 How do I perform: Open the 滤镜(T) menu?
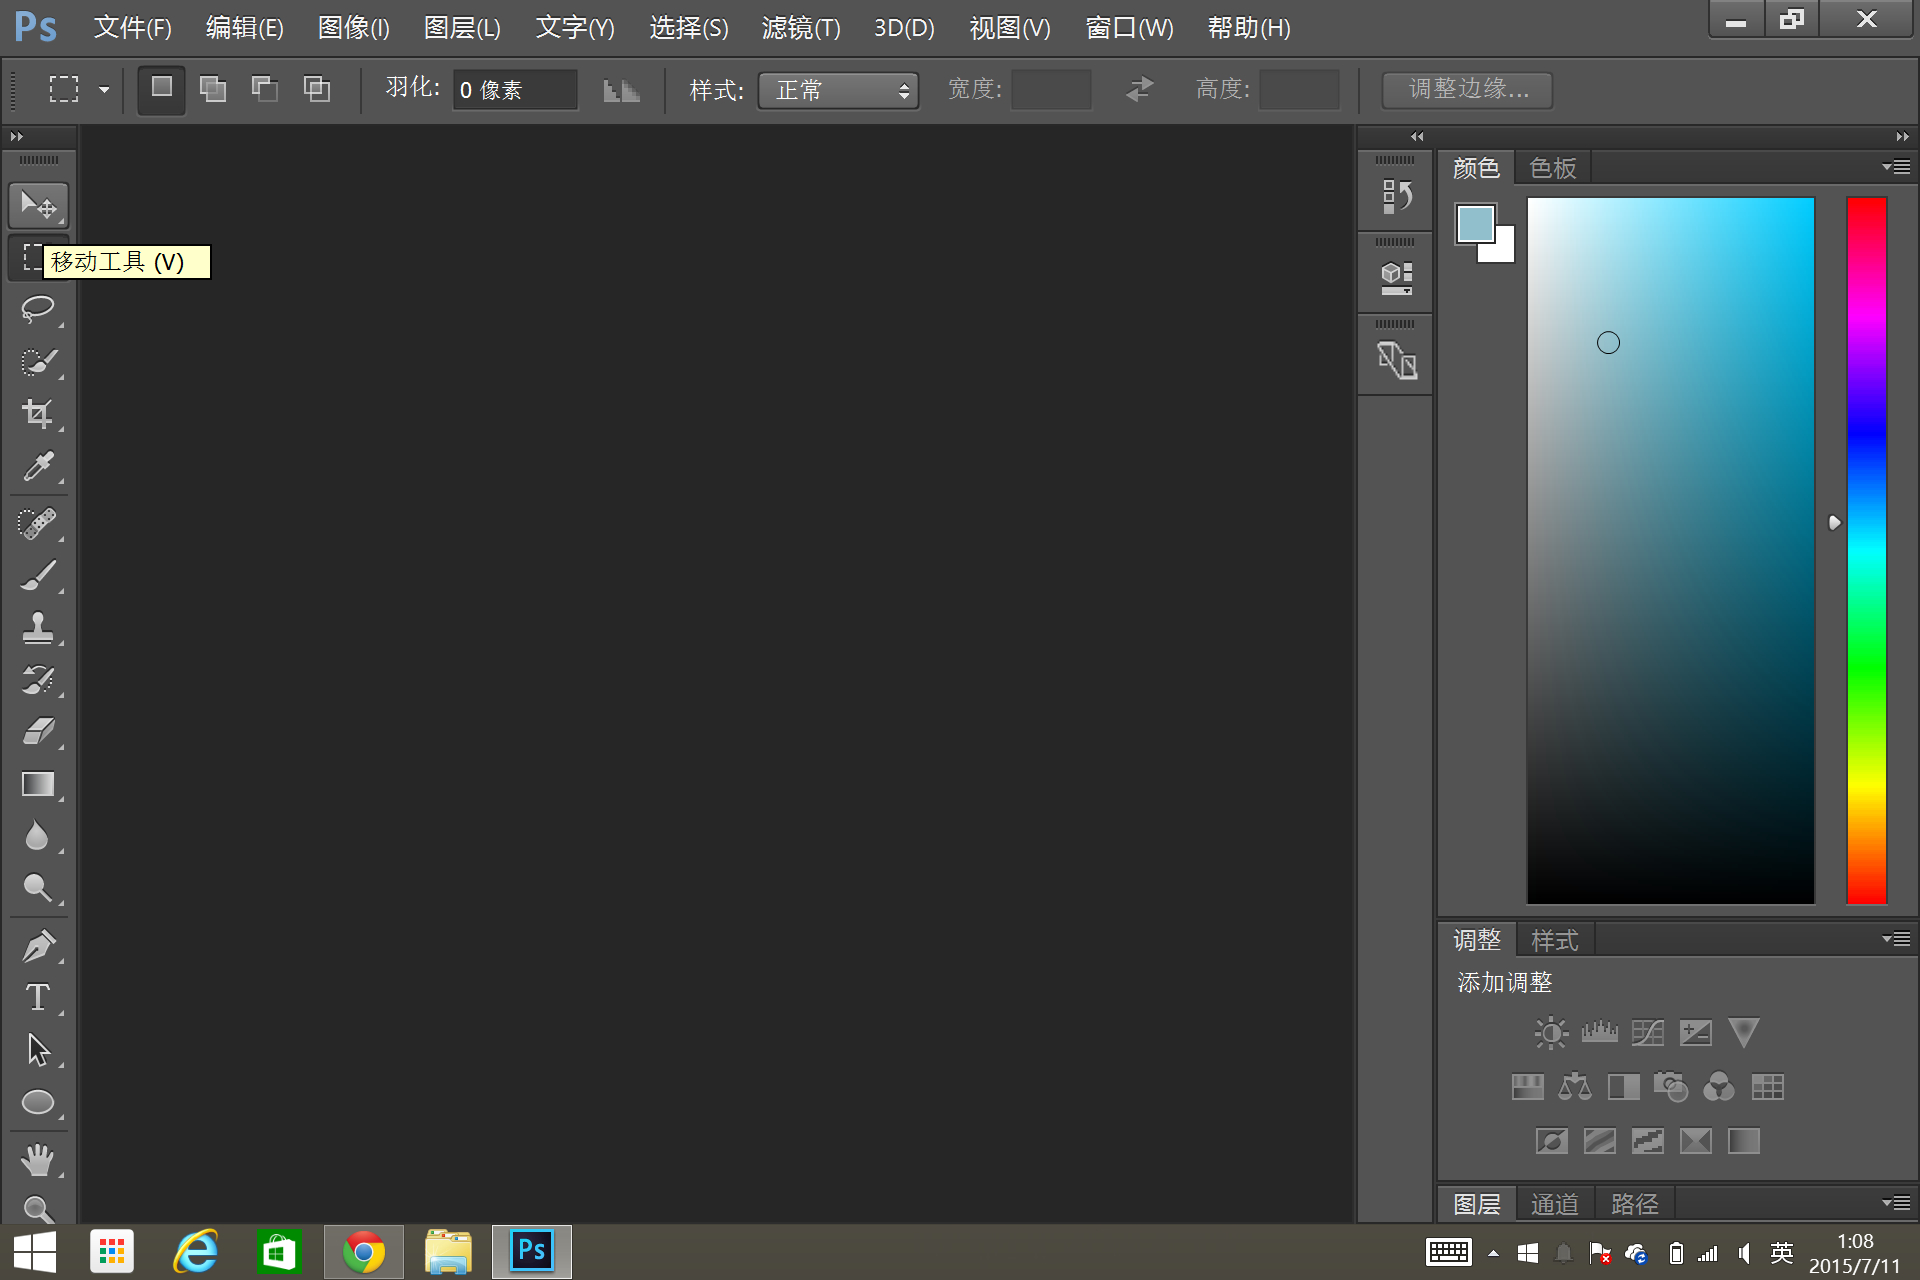[x=800, y=28]
